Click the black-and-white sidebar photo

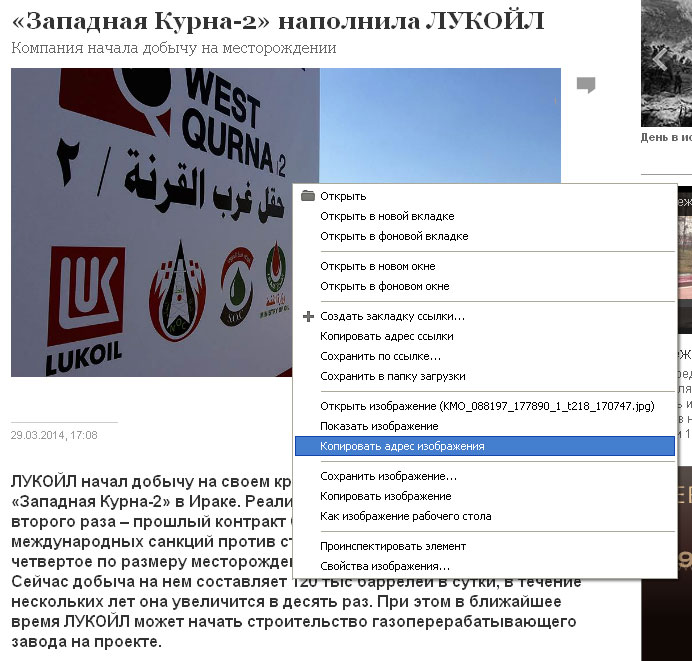666,64
